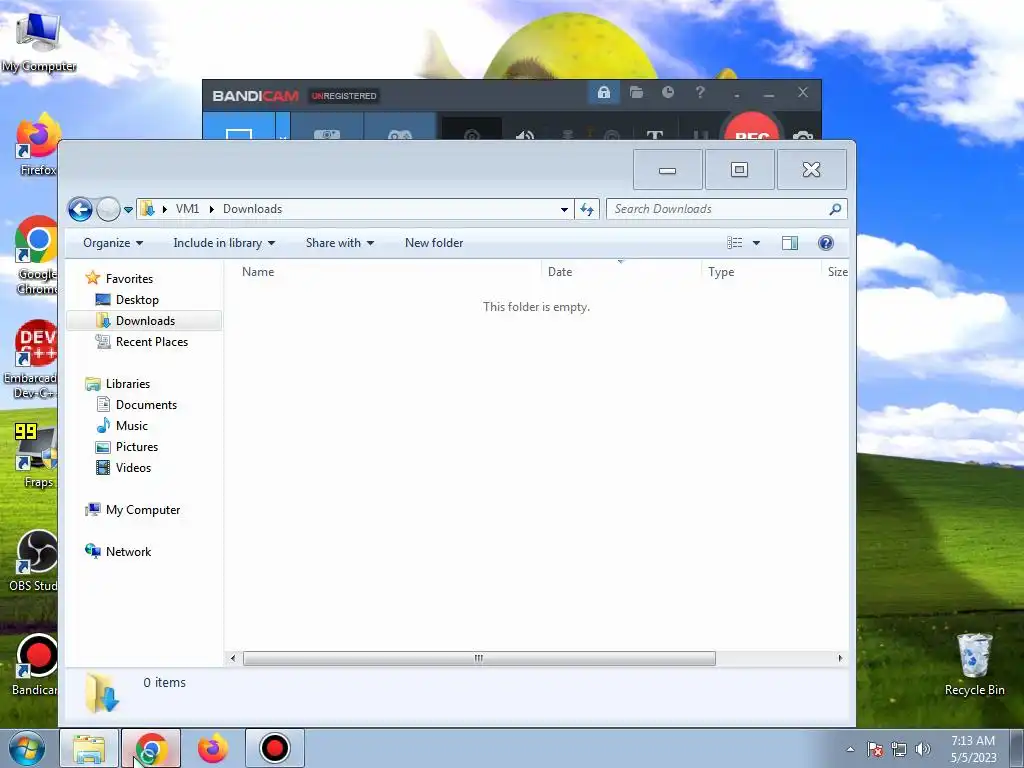
Task: Select Libraries in navigation pane
Action: [x=128, y=384]
